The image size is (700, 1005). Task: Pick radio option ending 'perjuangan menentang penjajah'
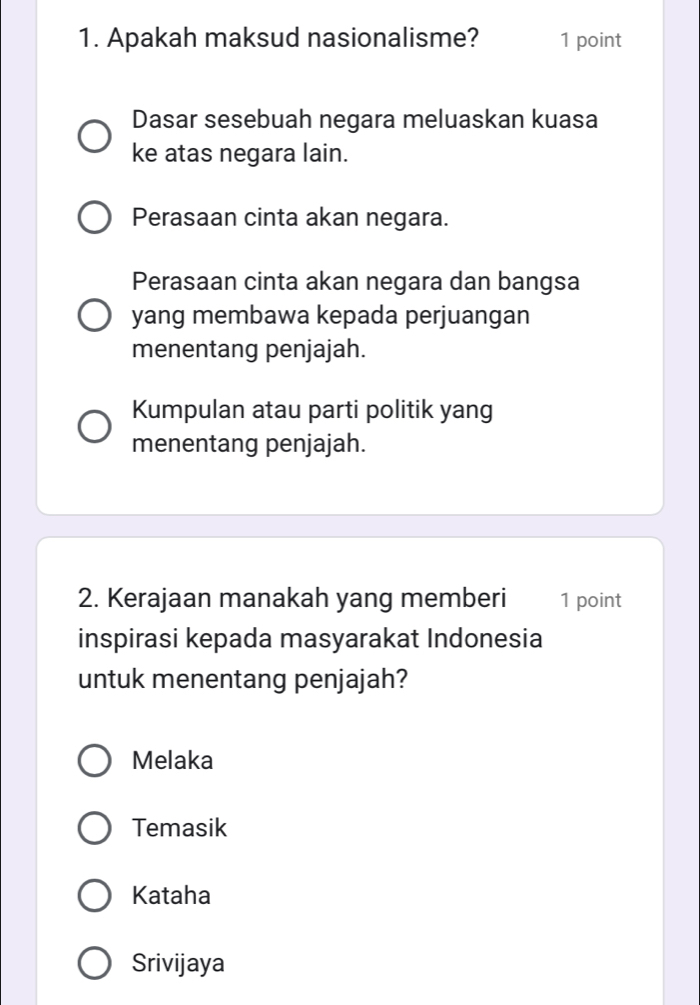[x=96, y=315]
